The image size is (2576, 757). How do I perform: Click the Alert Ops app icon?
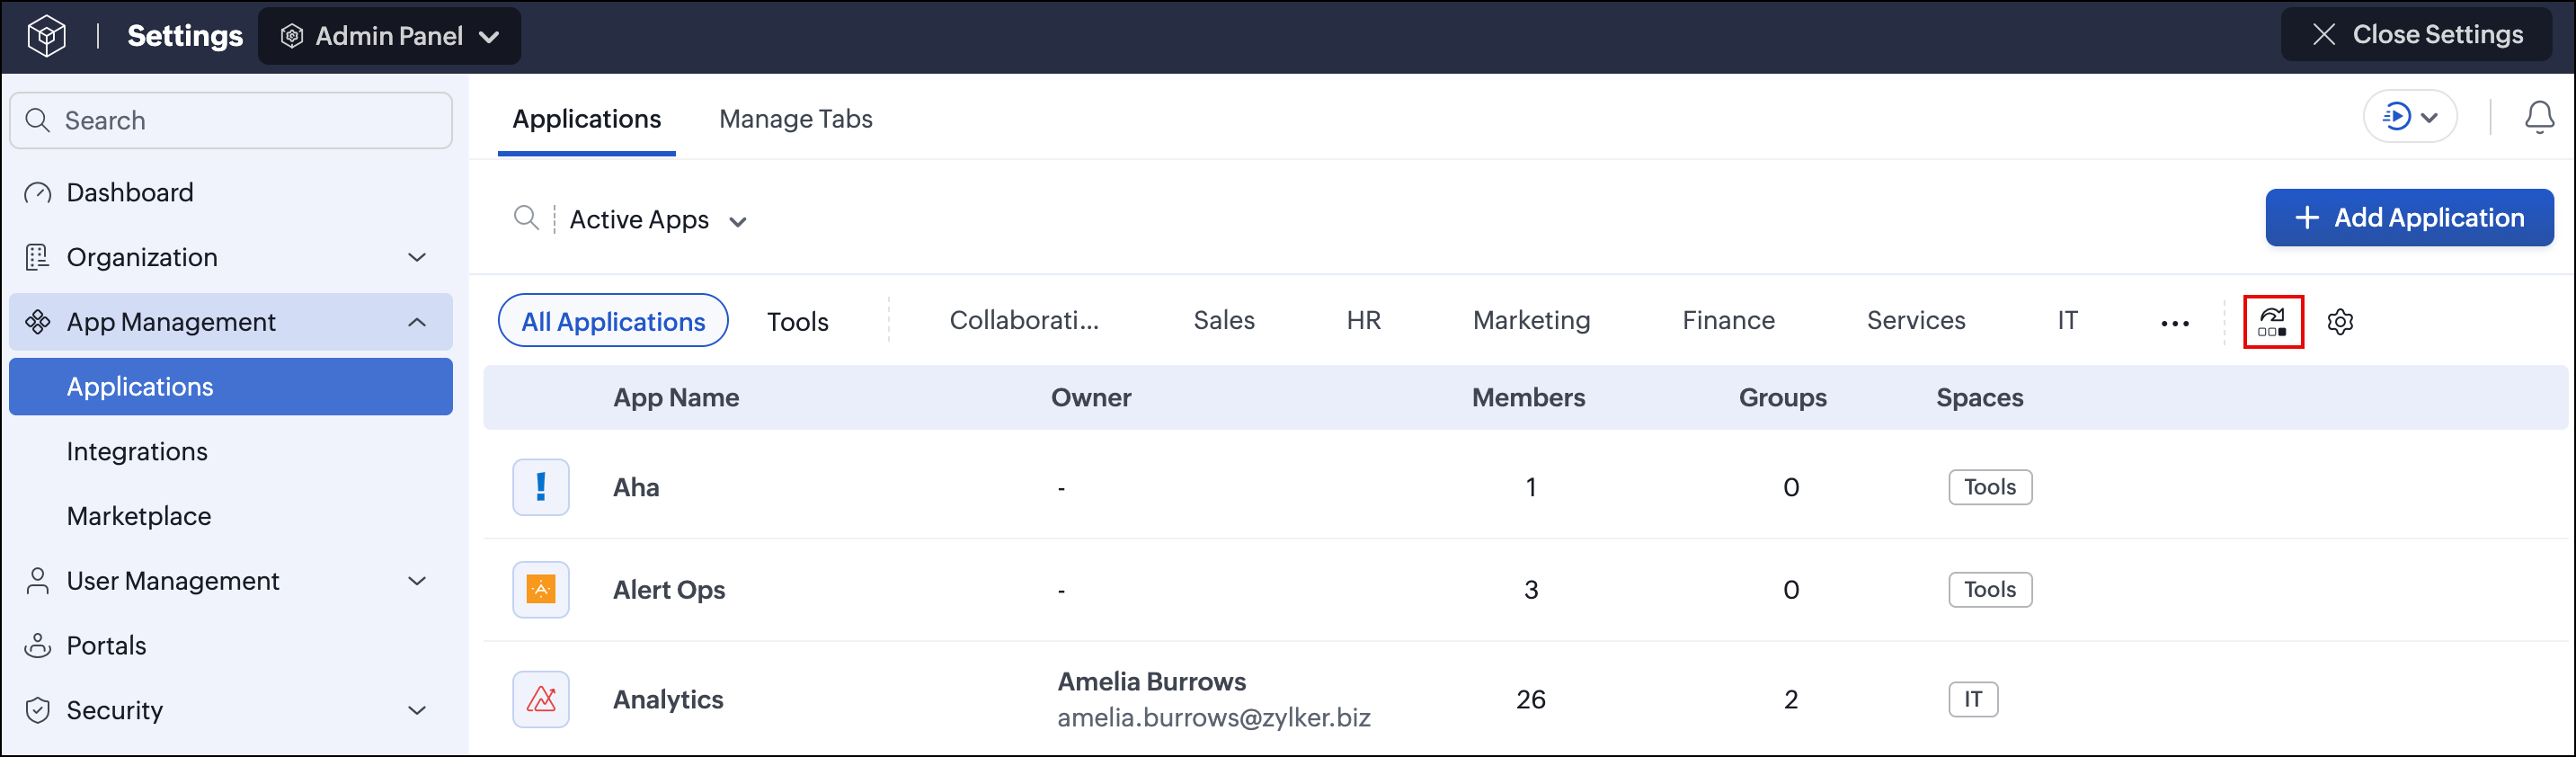[541, 590]
